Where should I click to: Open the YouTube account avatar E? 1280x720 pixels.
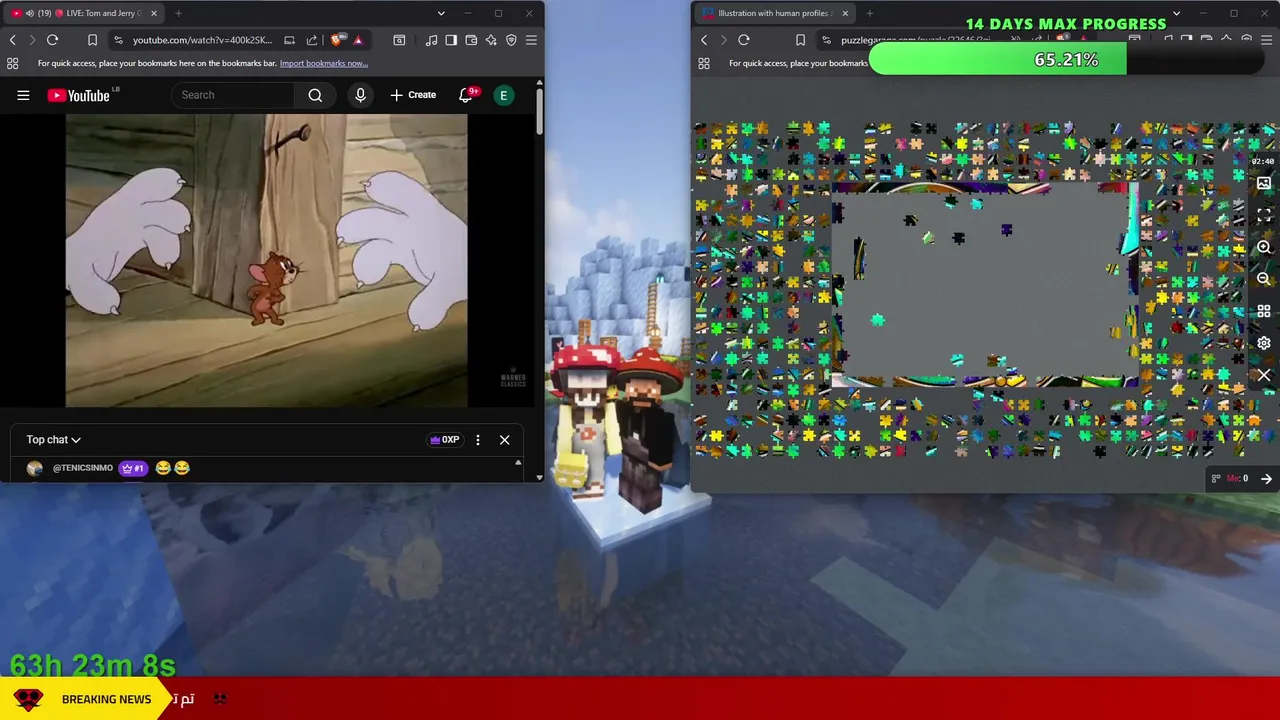504,95
